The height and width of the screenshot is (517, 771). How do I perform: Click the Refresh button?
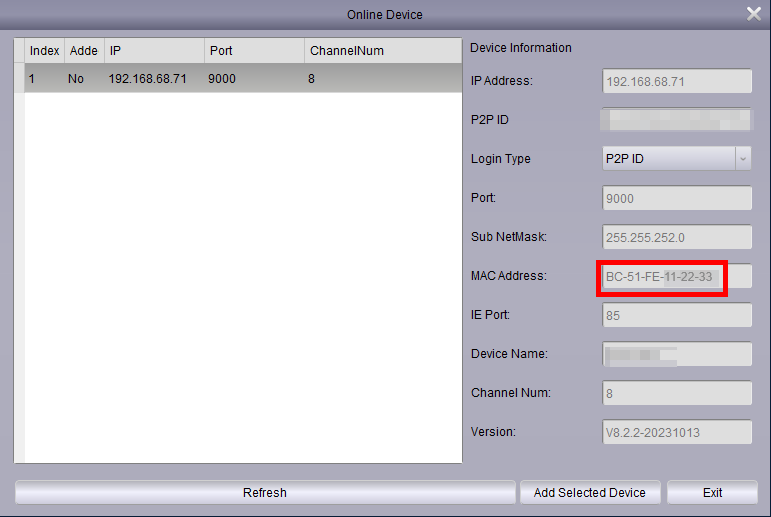tap(265, 492)
